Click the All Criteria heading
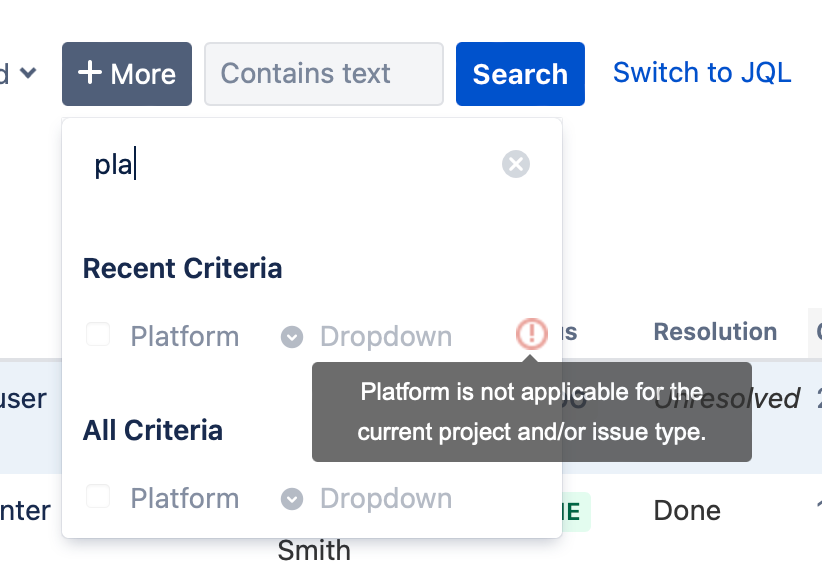The height and width of the screenshot is (566, 822). pyautogui.click(x=153, y=431)
